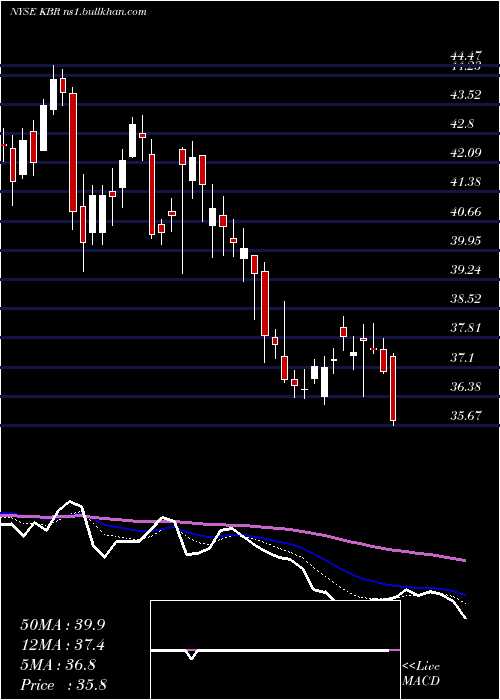Image resolution: width=500 pixels, height=700 pixels.
Task: Select the 39.24 price level label
Action: click(x=466, y=270)
